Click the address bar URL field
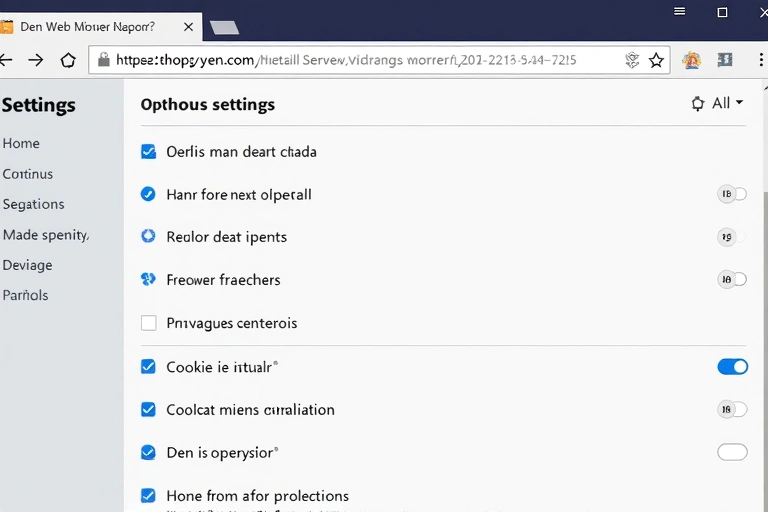The width and height of the screenshot is (768, 512). point(379,60)
